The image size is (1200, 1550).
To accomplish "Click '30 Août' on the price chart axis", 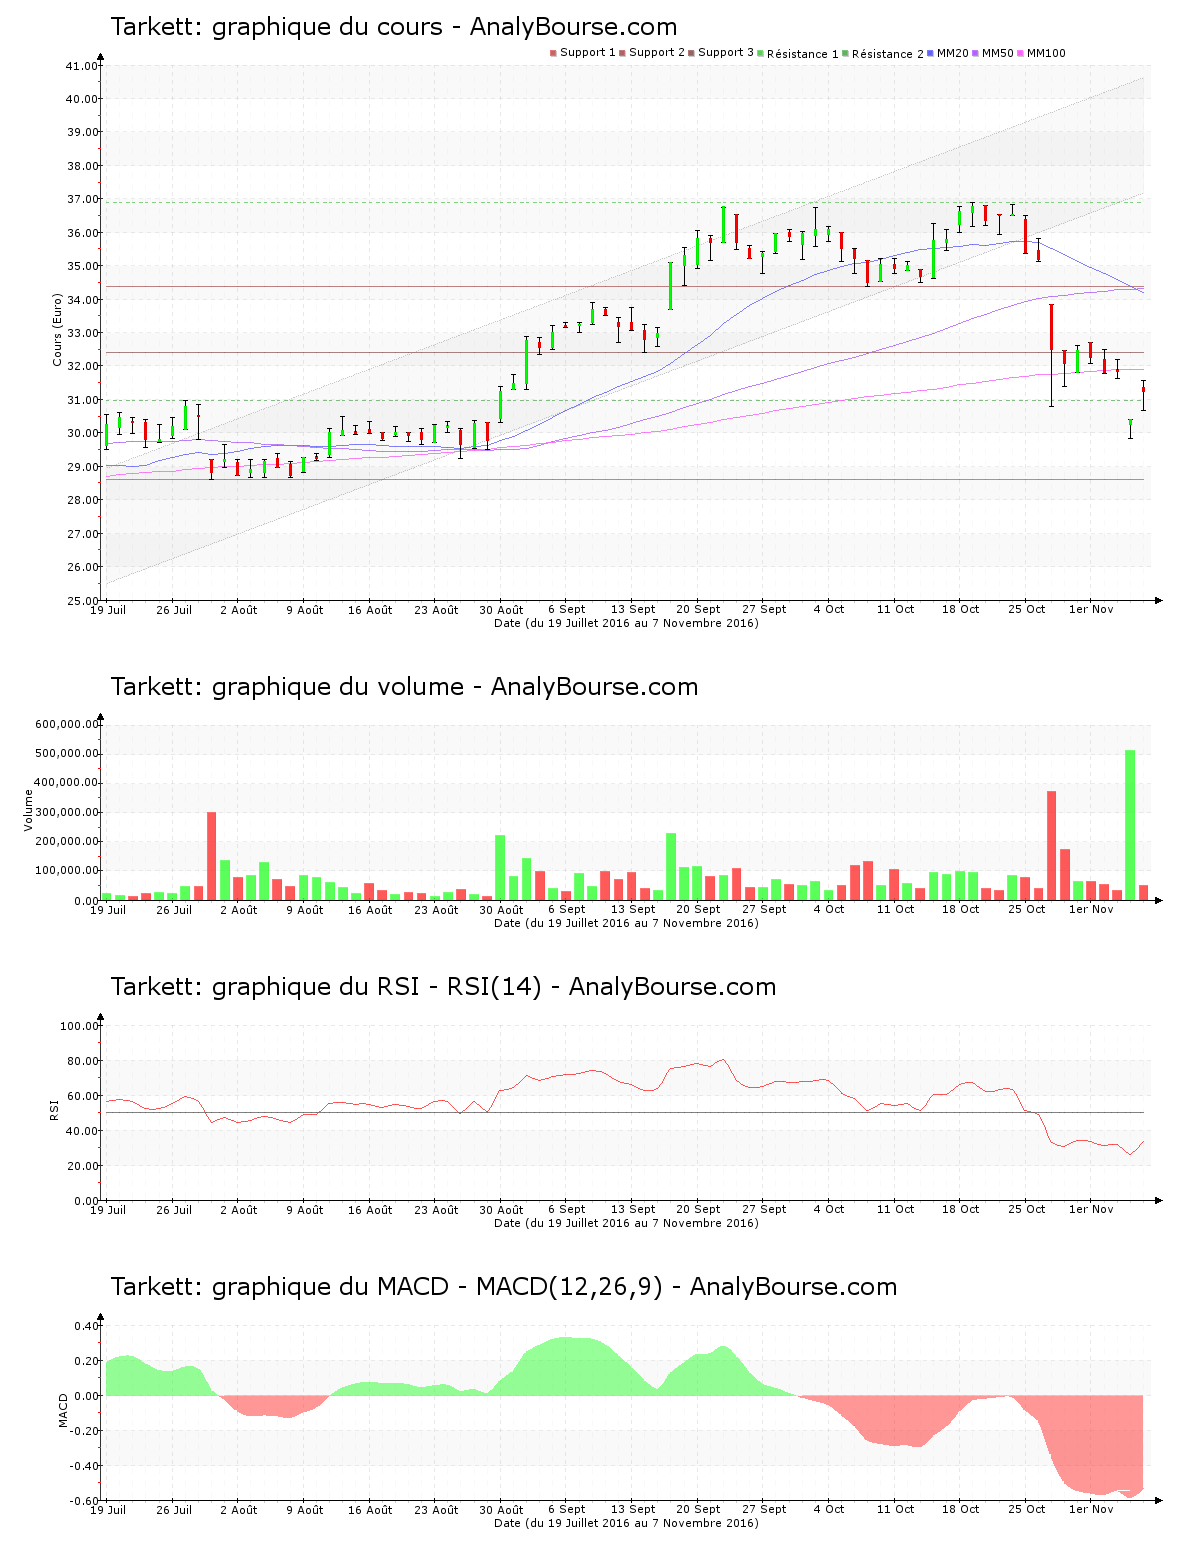I will click(x=501, y=609).
